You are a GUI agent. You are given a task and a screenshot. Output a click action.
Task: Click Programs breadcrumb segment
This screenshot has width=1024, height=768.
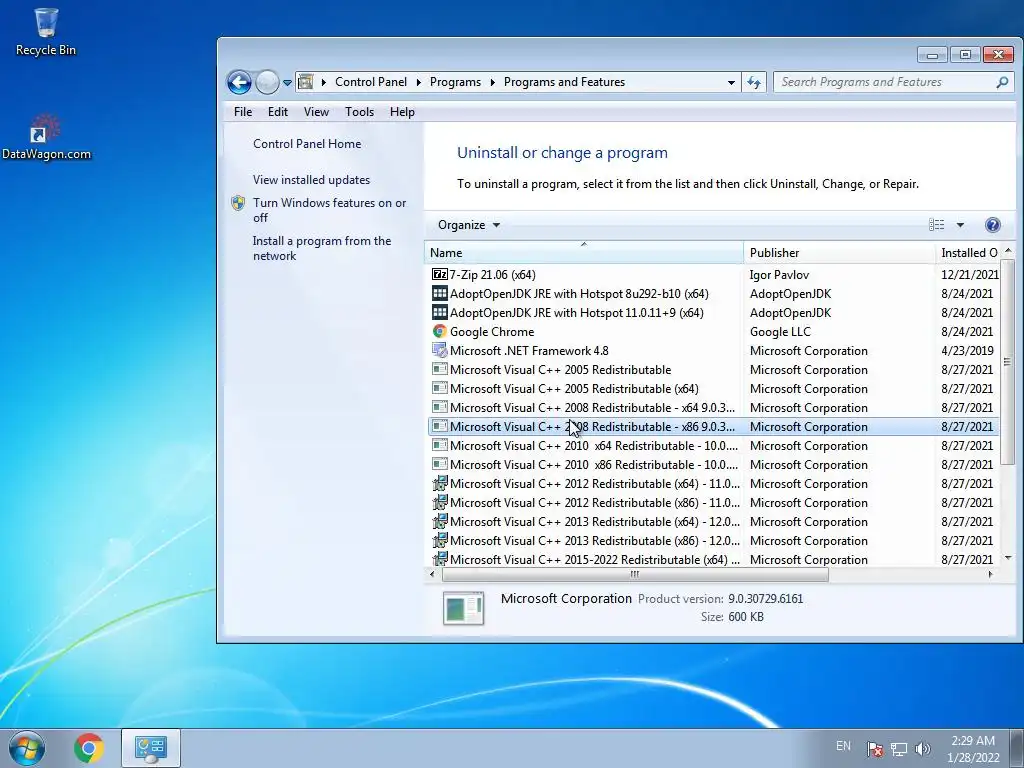click(455, 82)
